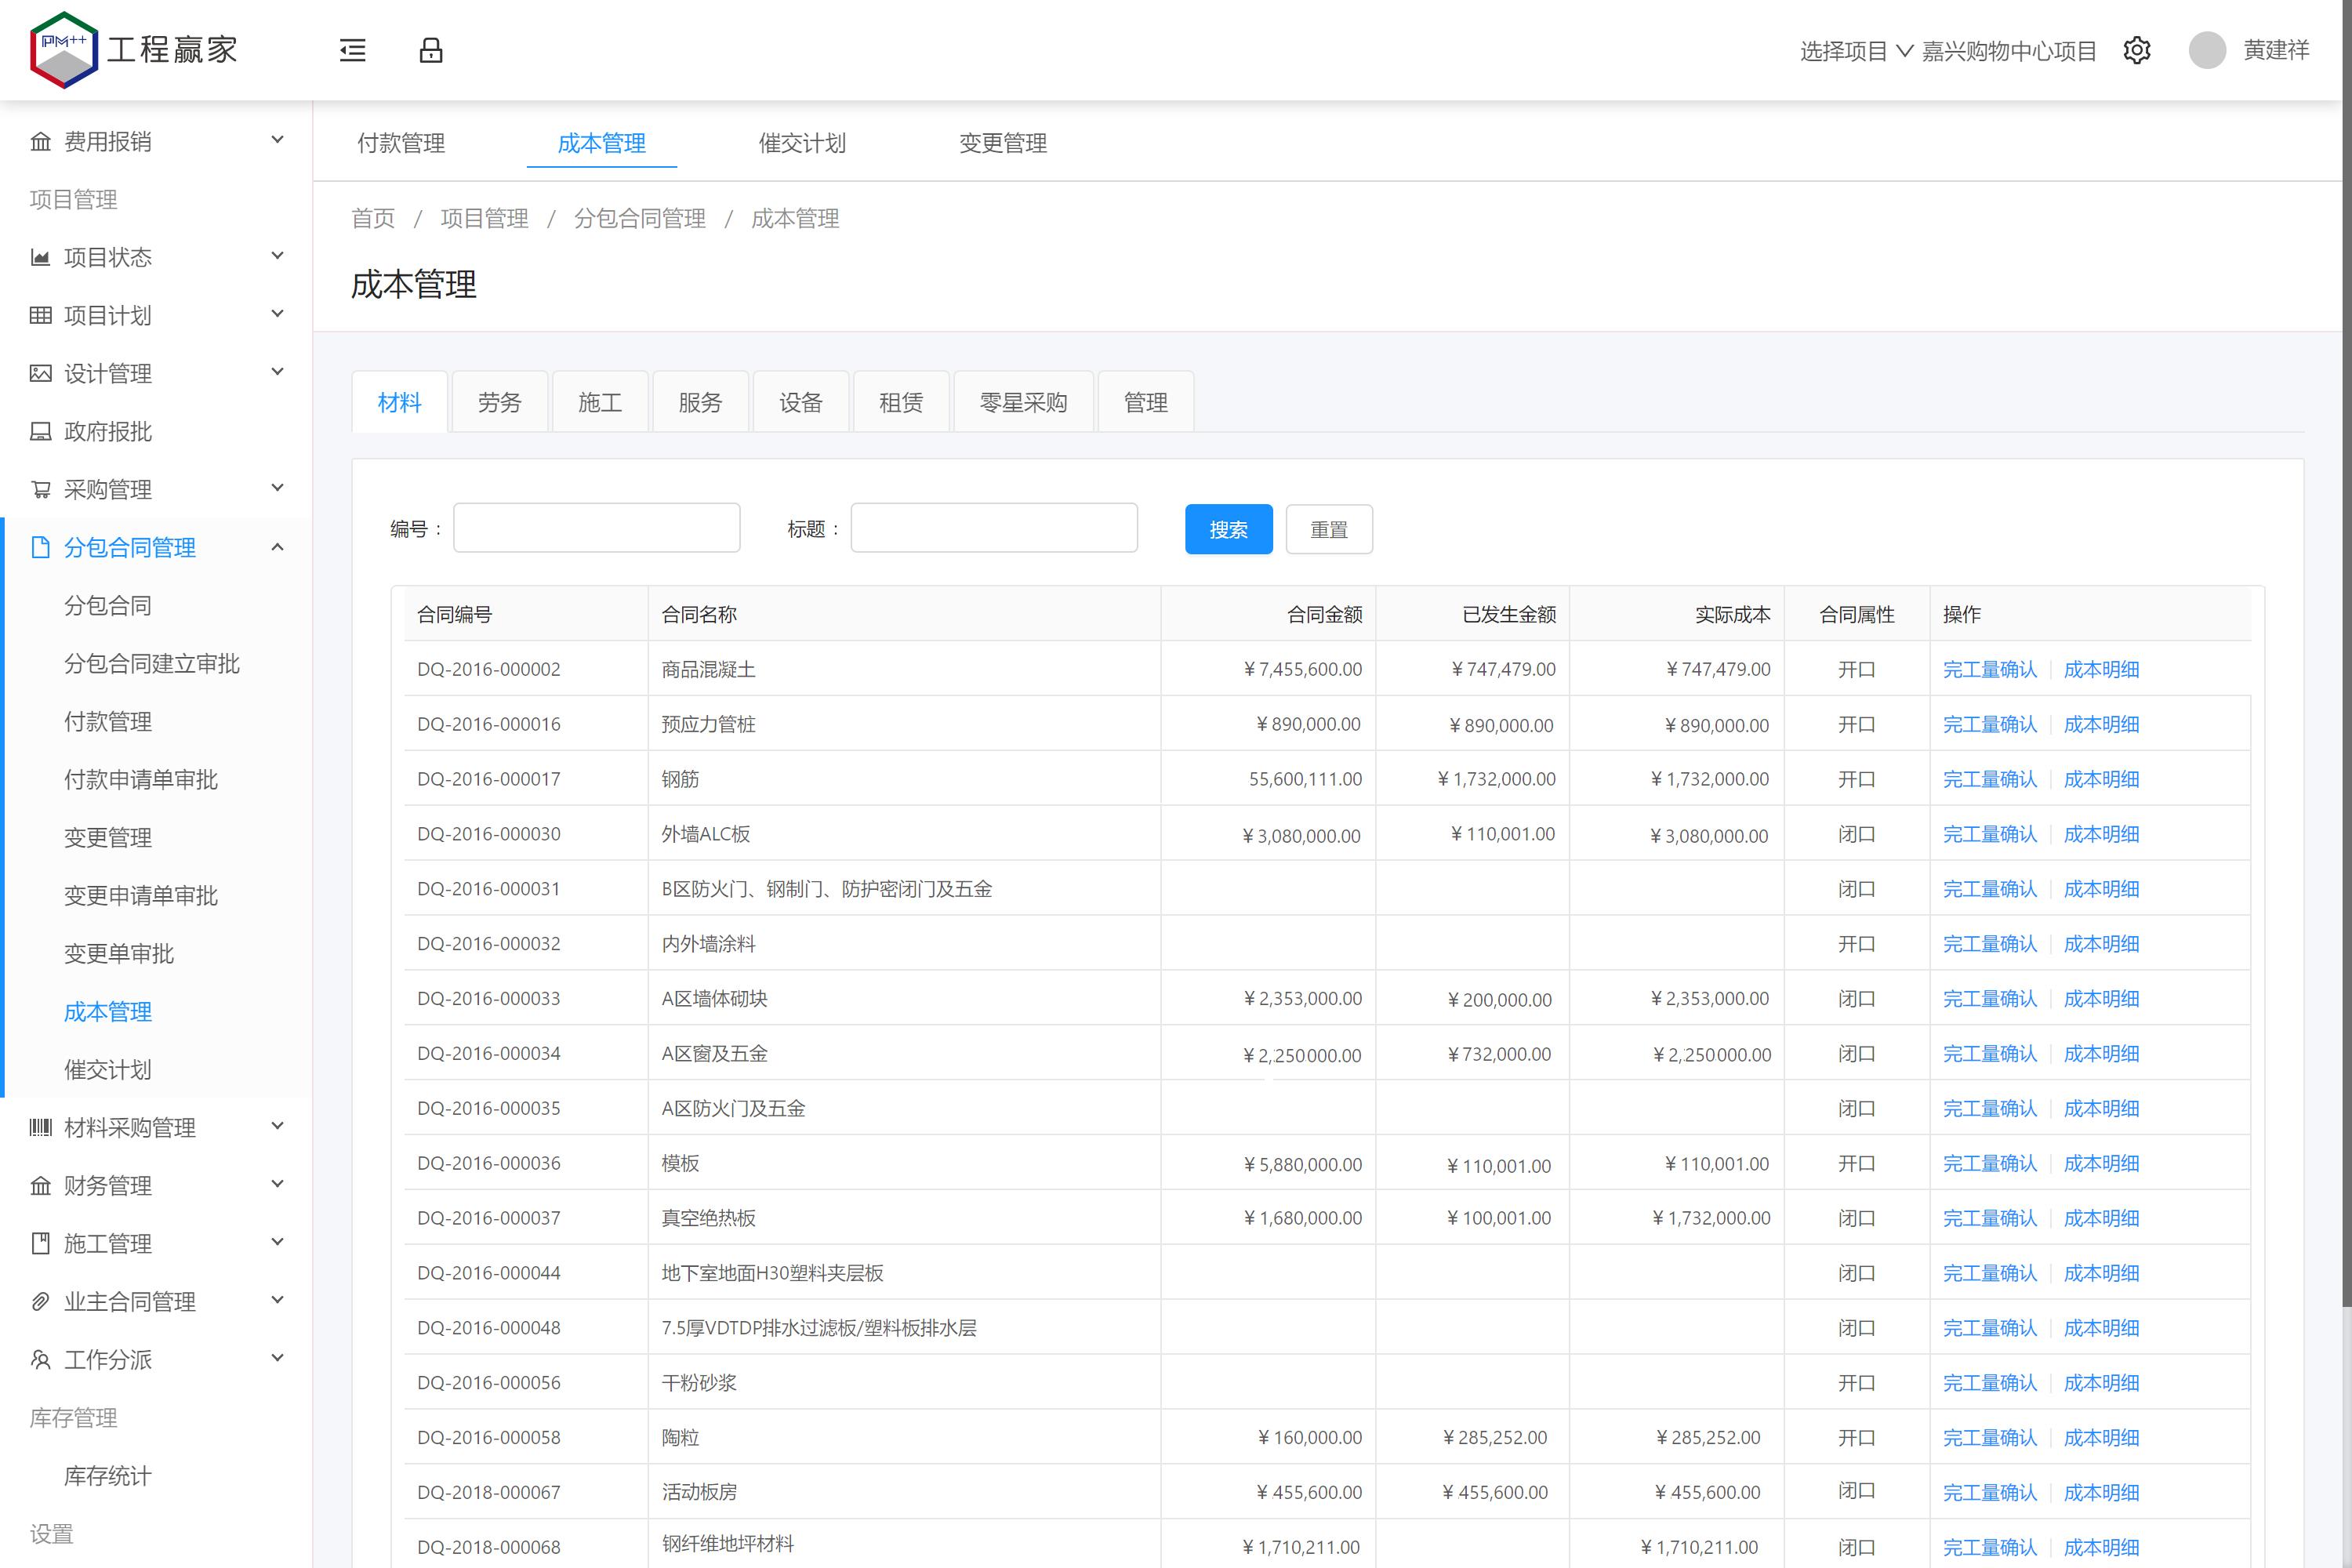Expand the 费用报销 menu chevron
The height and width of the screenshot is (1568, 2352).
click(278, 140)
